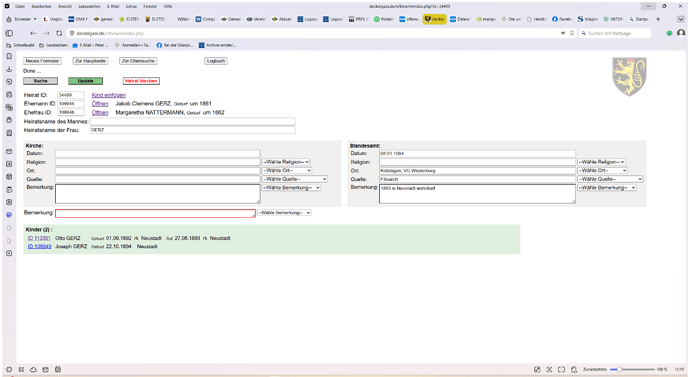This screenshot has height=377, width=690.
Task: Open child link ID 113351 Otto GERZ
Action: [39, 238]
